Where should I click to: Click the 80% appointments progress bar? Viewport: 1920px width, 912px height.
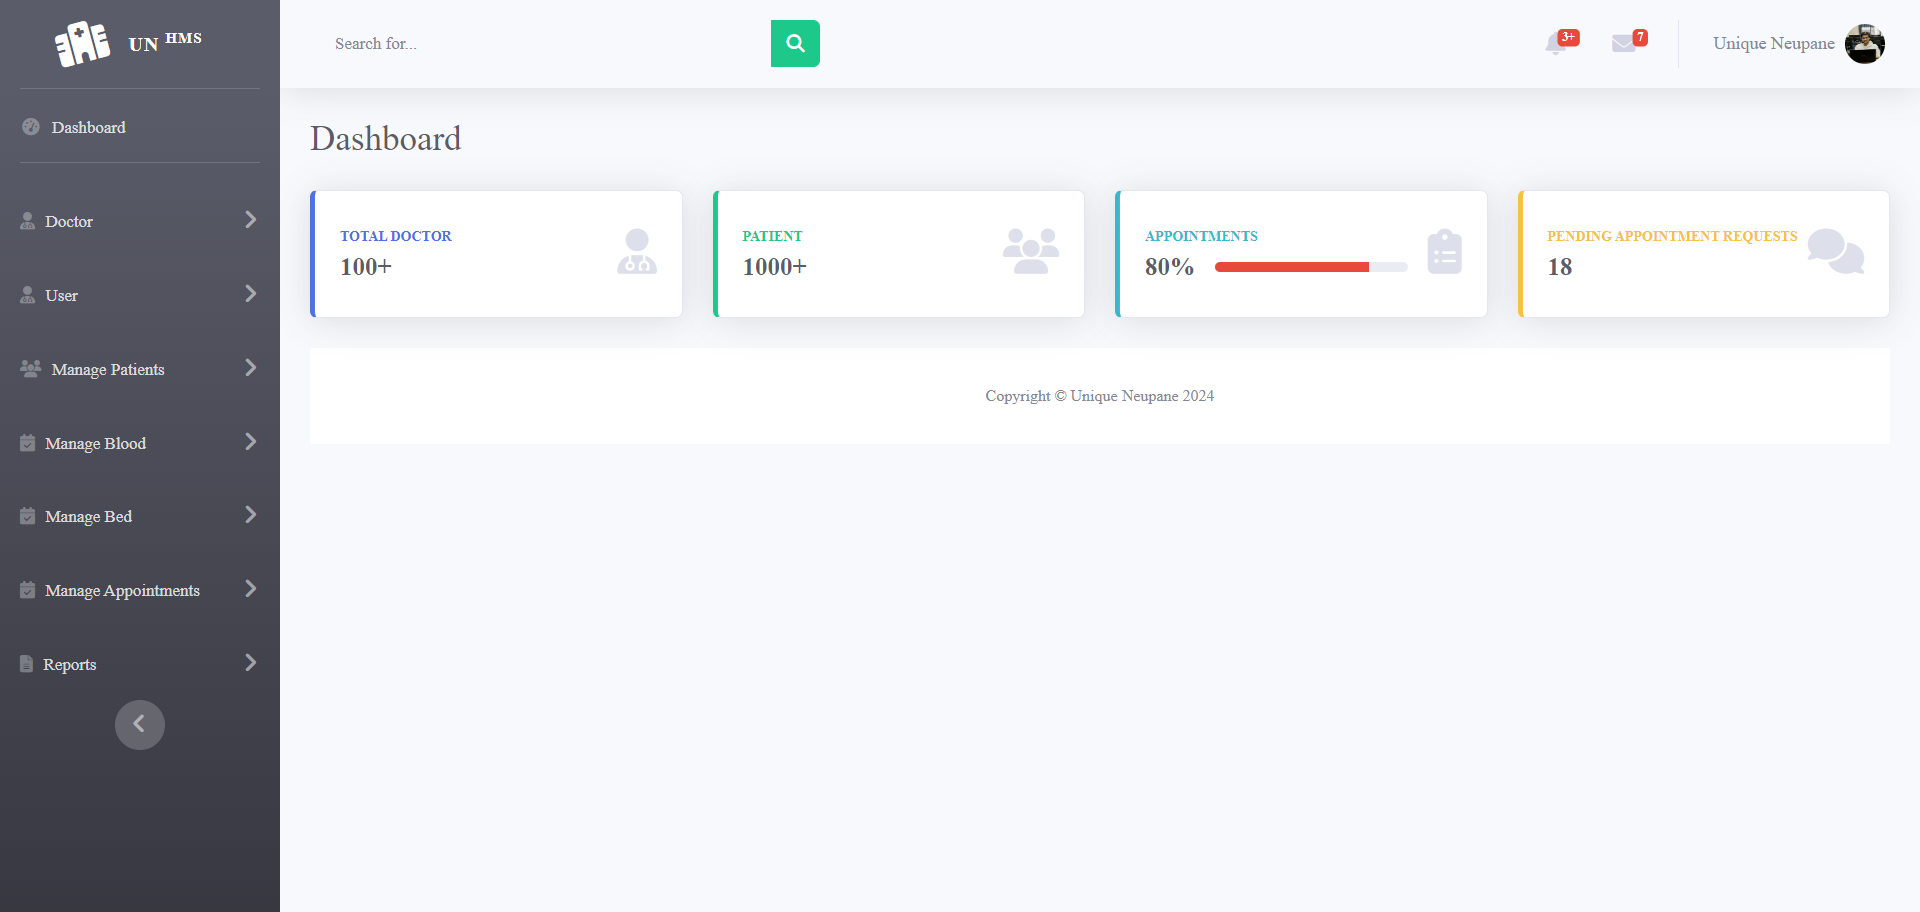pos(1310,267)
